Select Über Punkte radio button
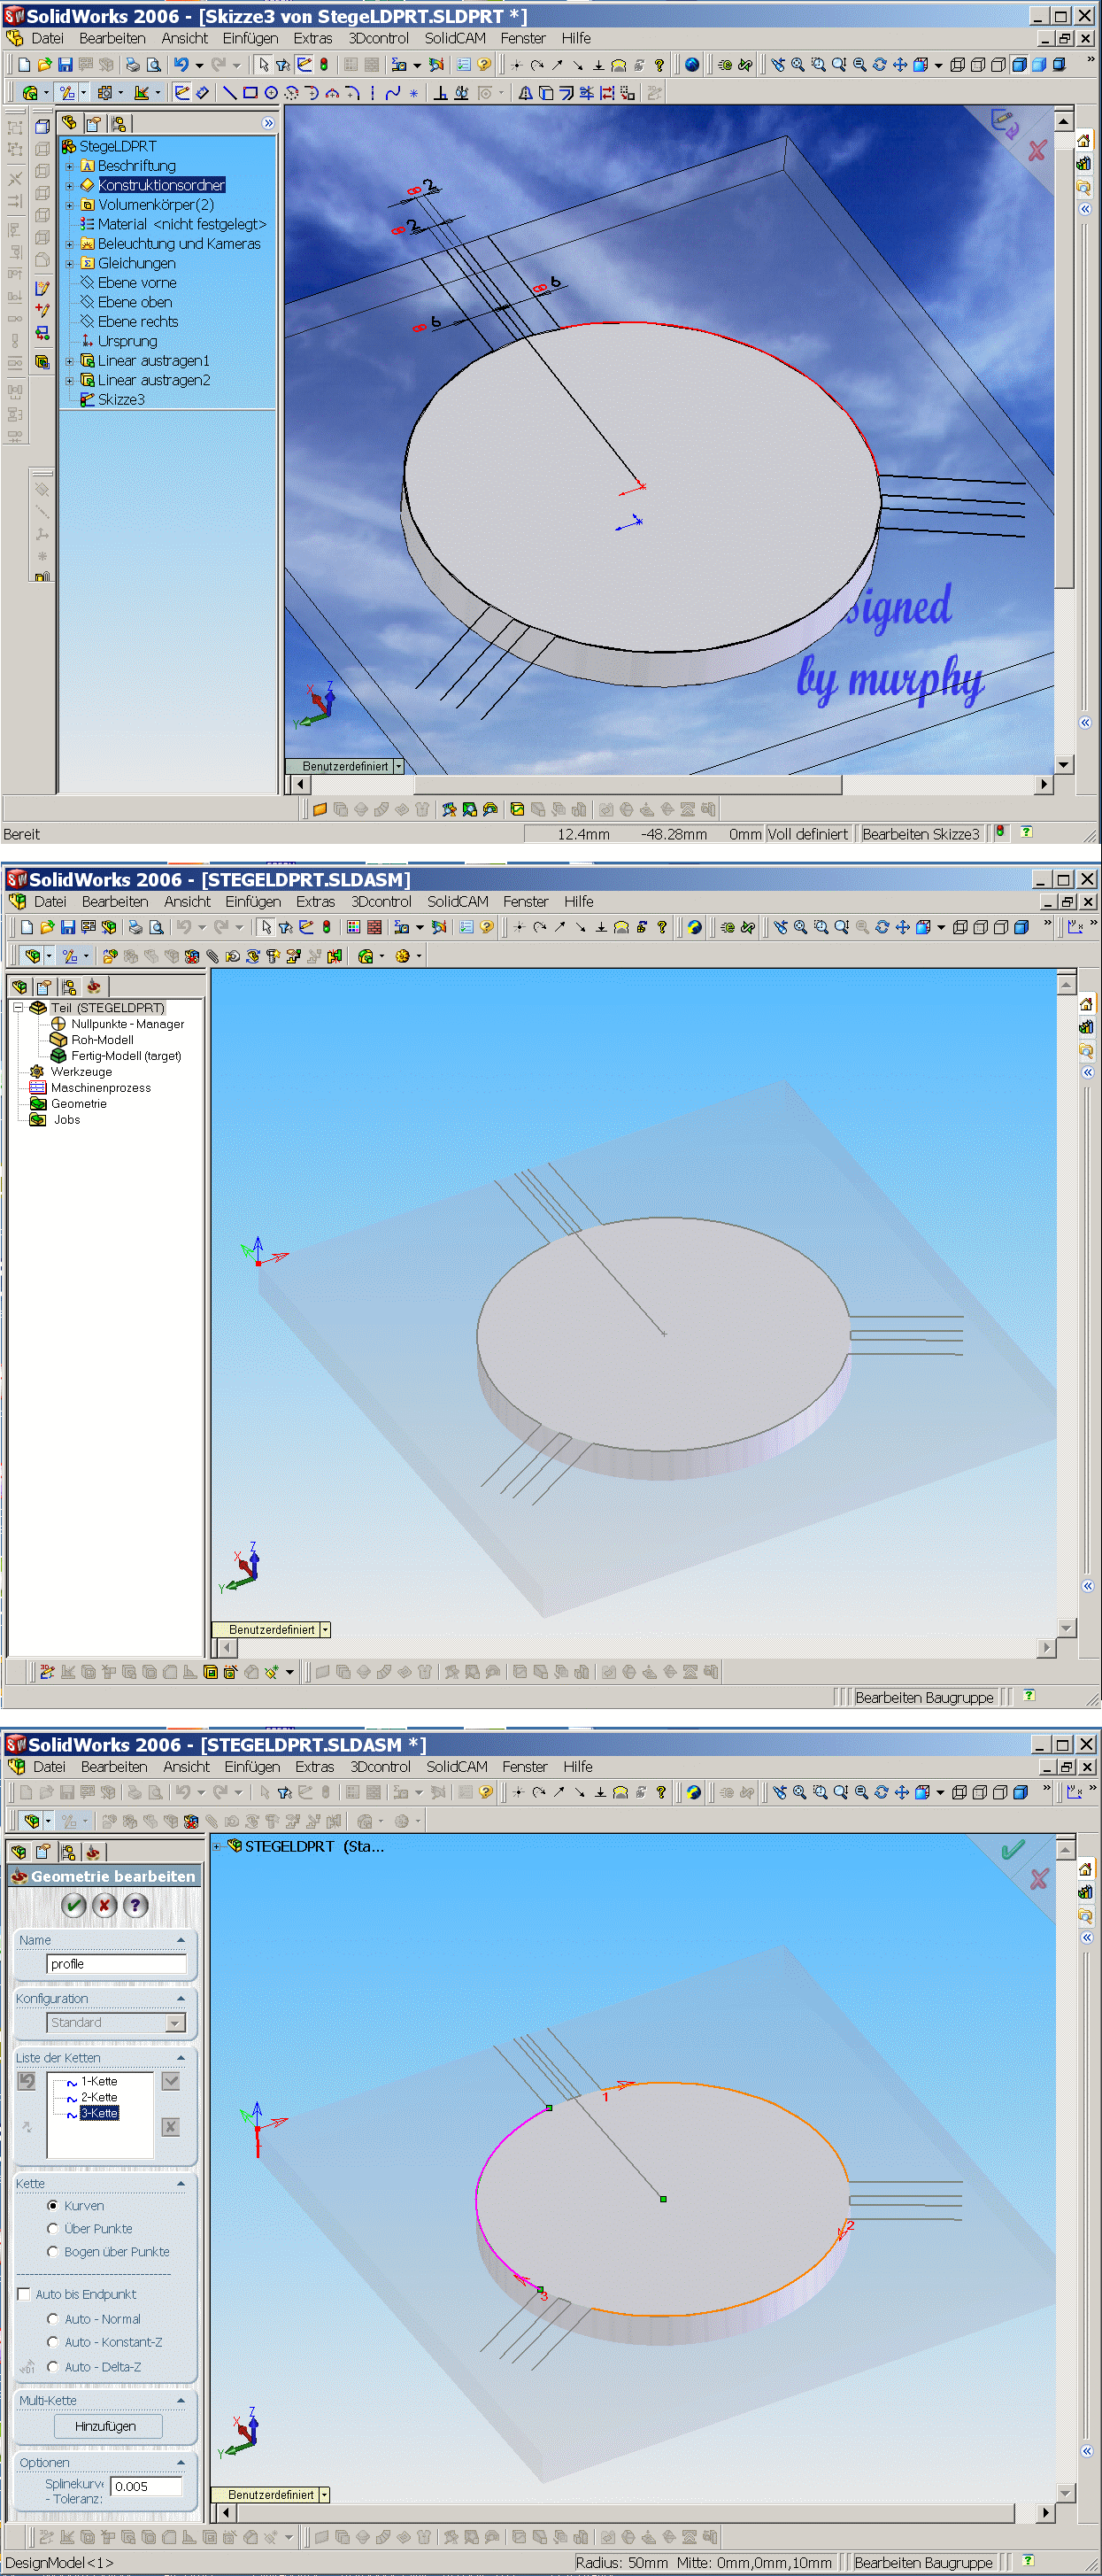Image resolution: width=1102 pixels, height=2576 pixels. pos(53,2229)
